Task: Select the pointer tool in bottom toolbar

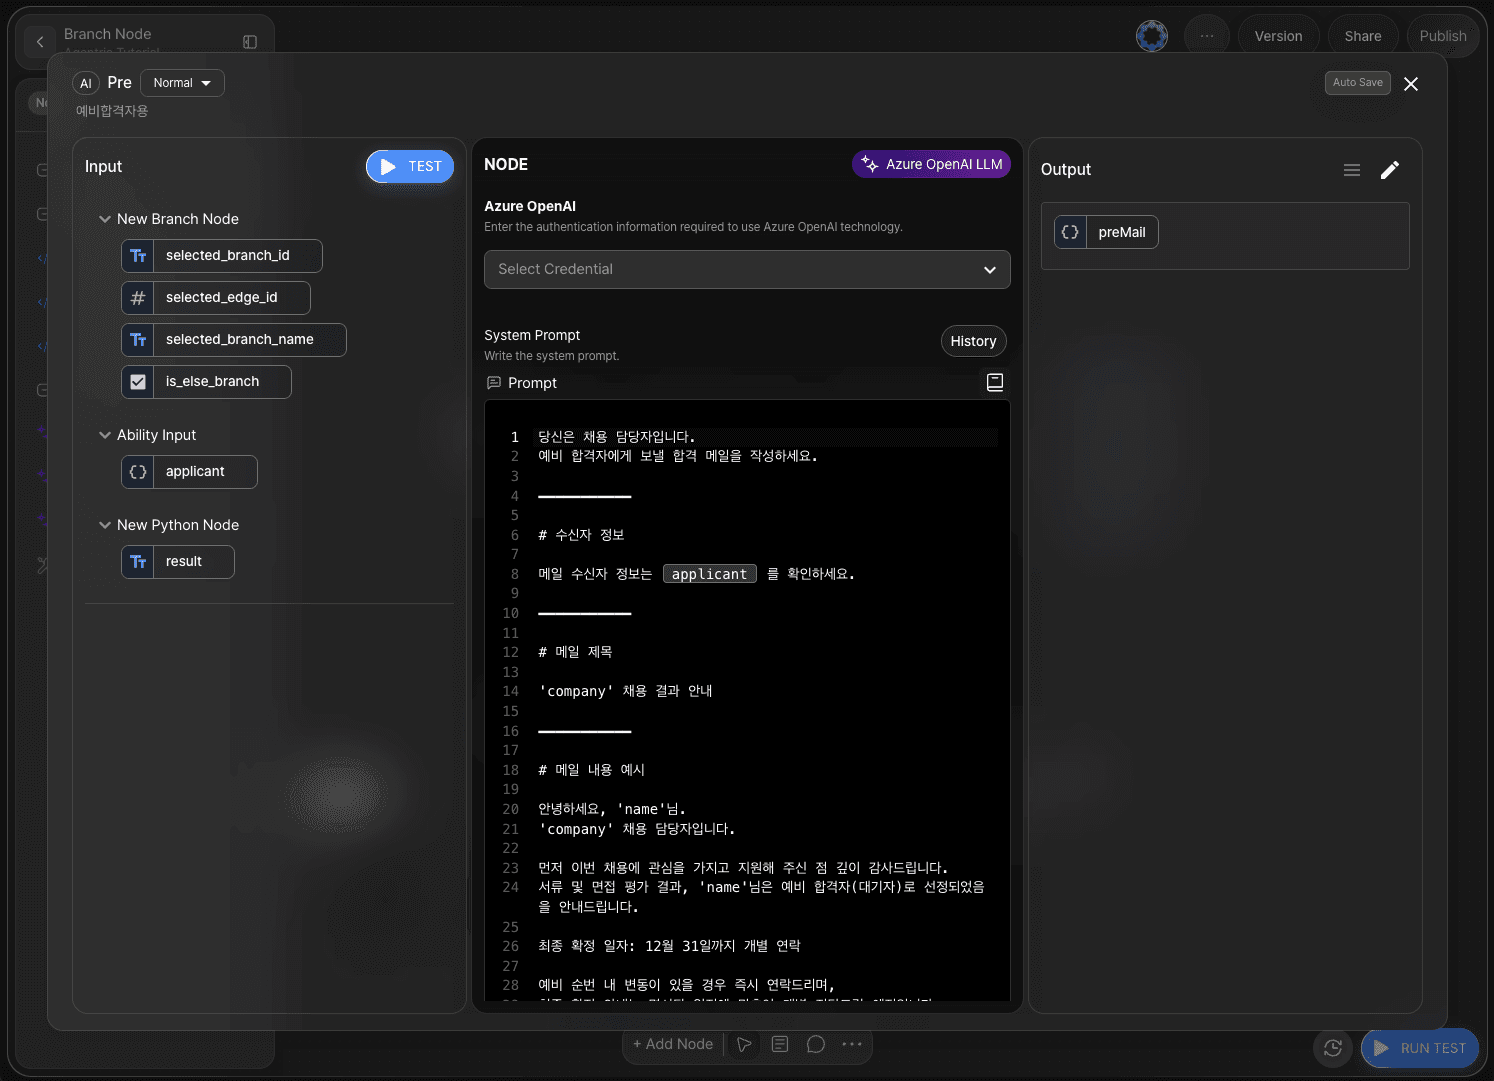Action: click(x=744, y=1044)
